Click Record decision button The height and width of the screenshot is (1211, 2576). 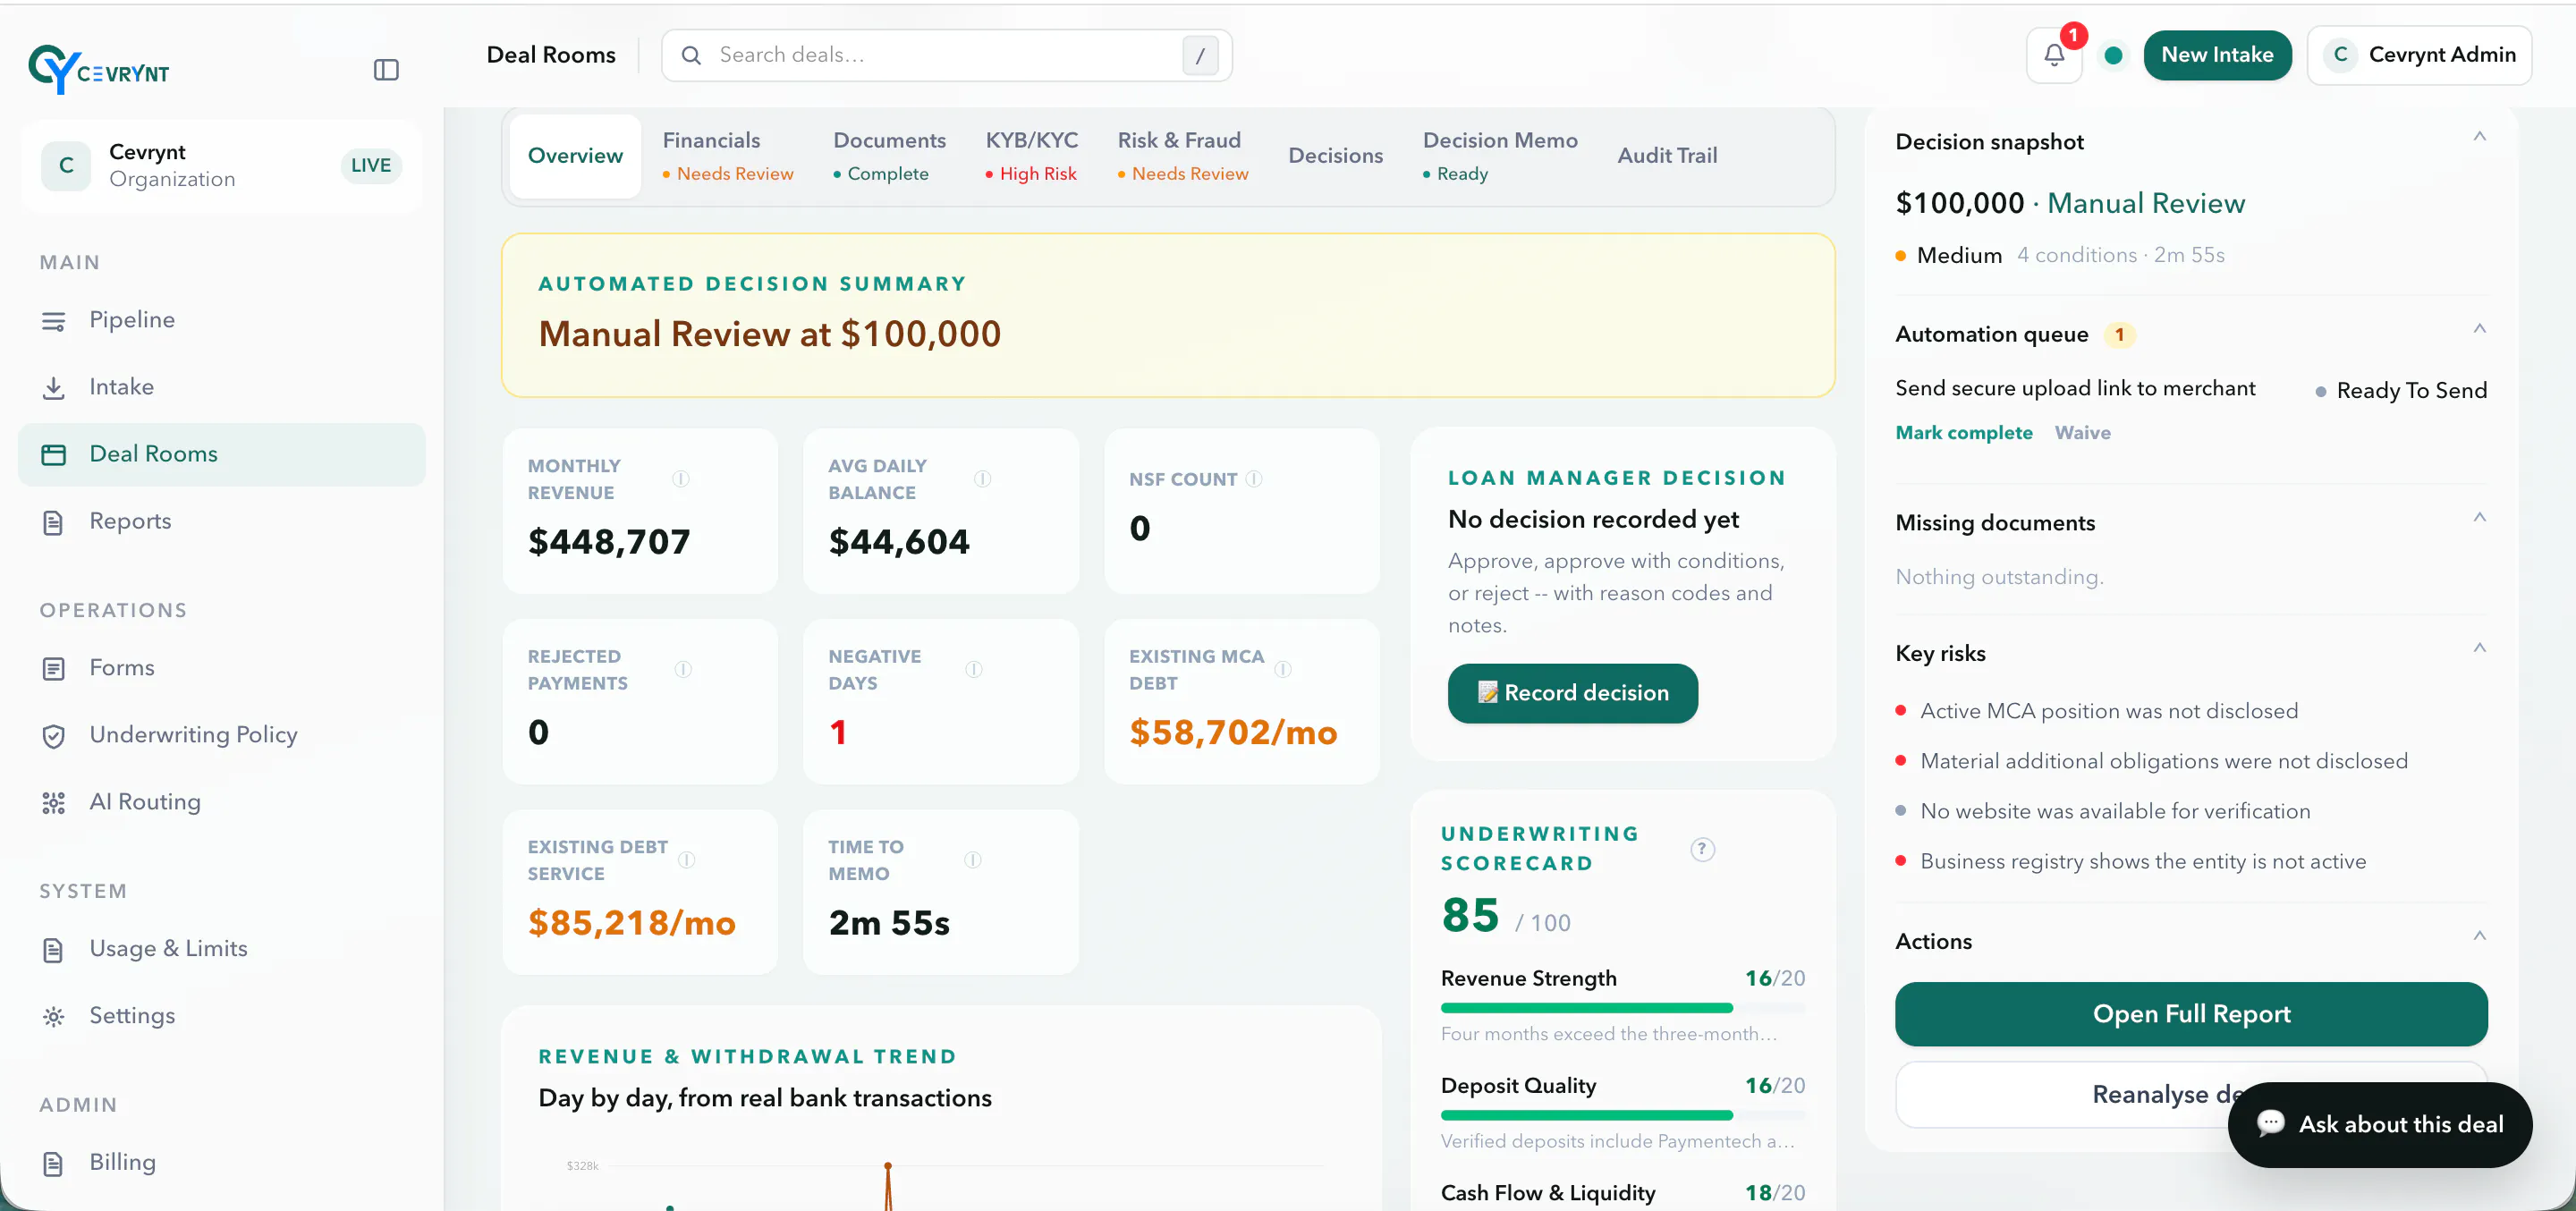pyautogui.click(x=1572, y=693)
